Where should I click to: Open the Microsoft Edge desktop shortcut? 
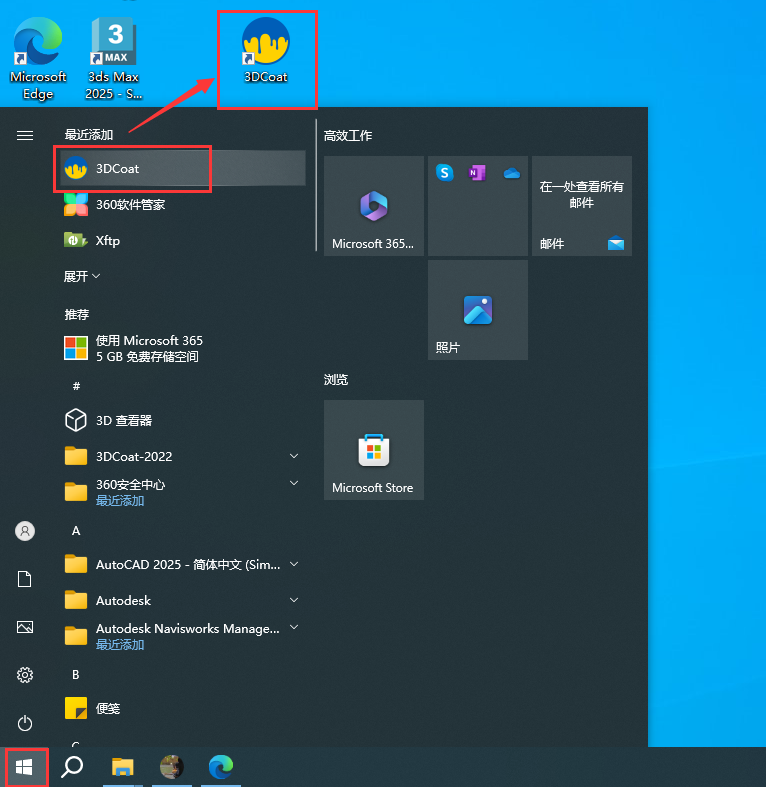click(38, 59)
